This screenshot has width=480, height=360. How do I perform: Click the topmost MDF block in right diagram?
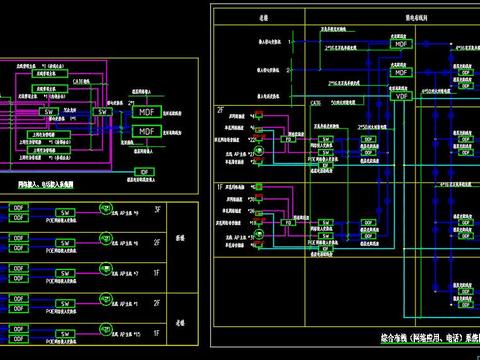tap(401, 44)
